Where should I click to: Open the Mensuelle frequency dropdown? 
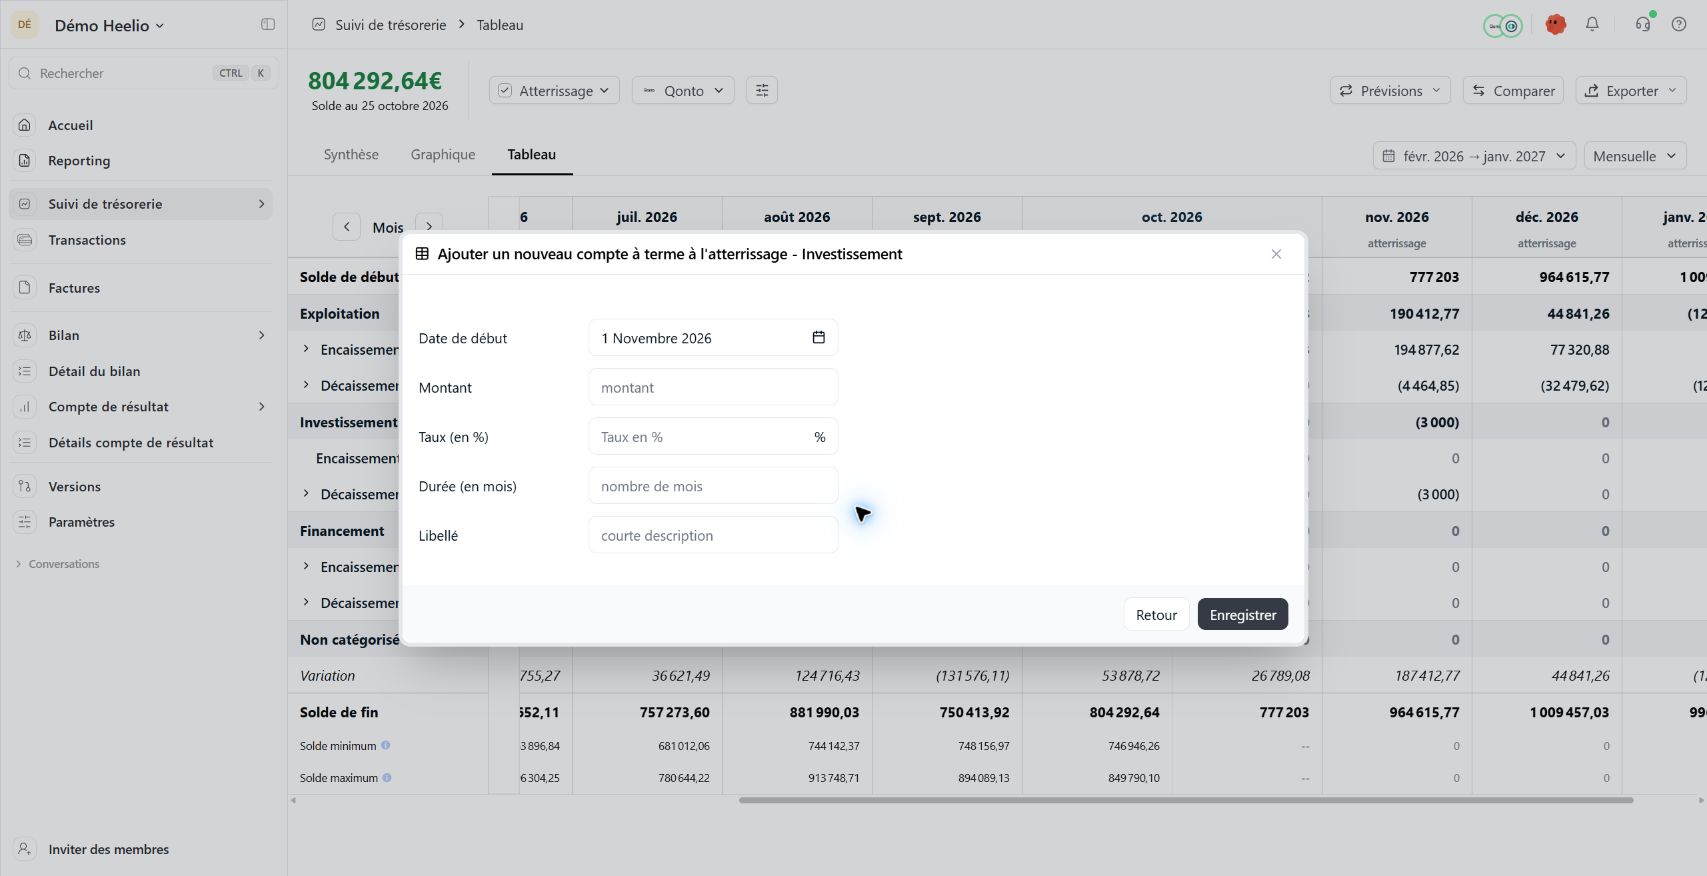(x=1635, y=156)
